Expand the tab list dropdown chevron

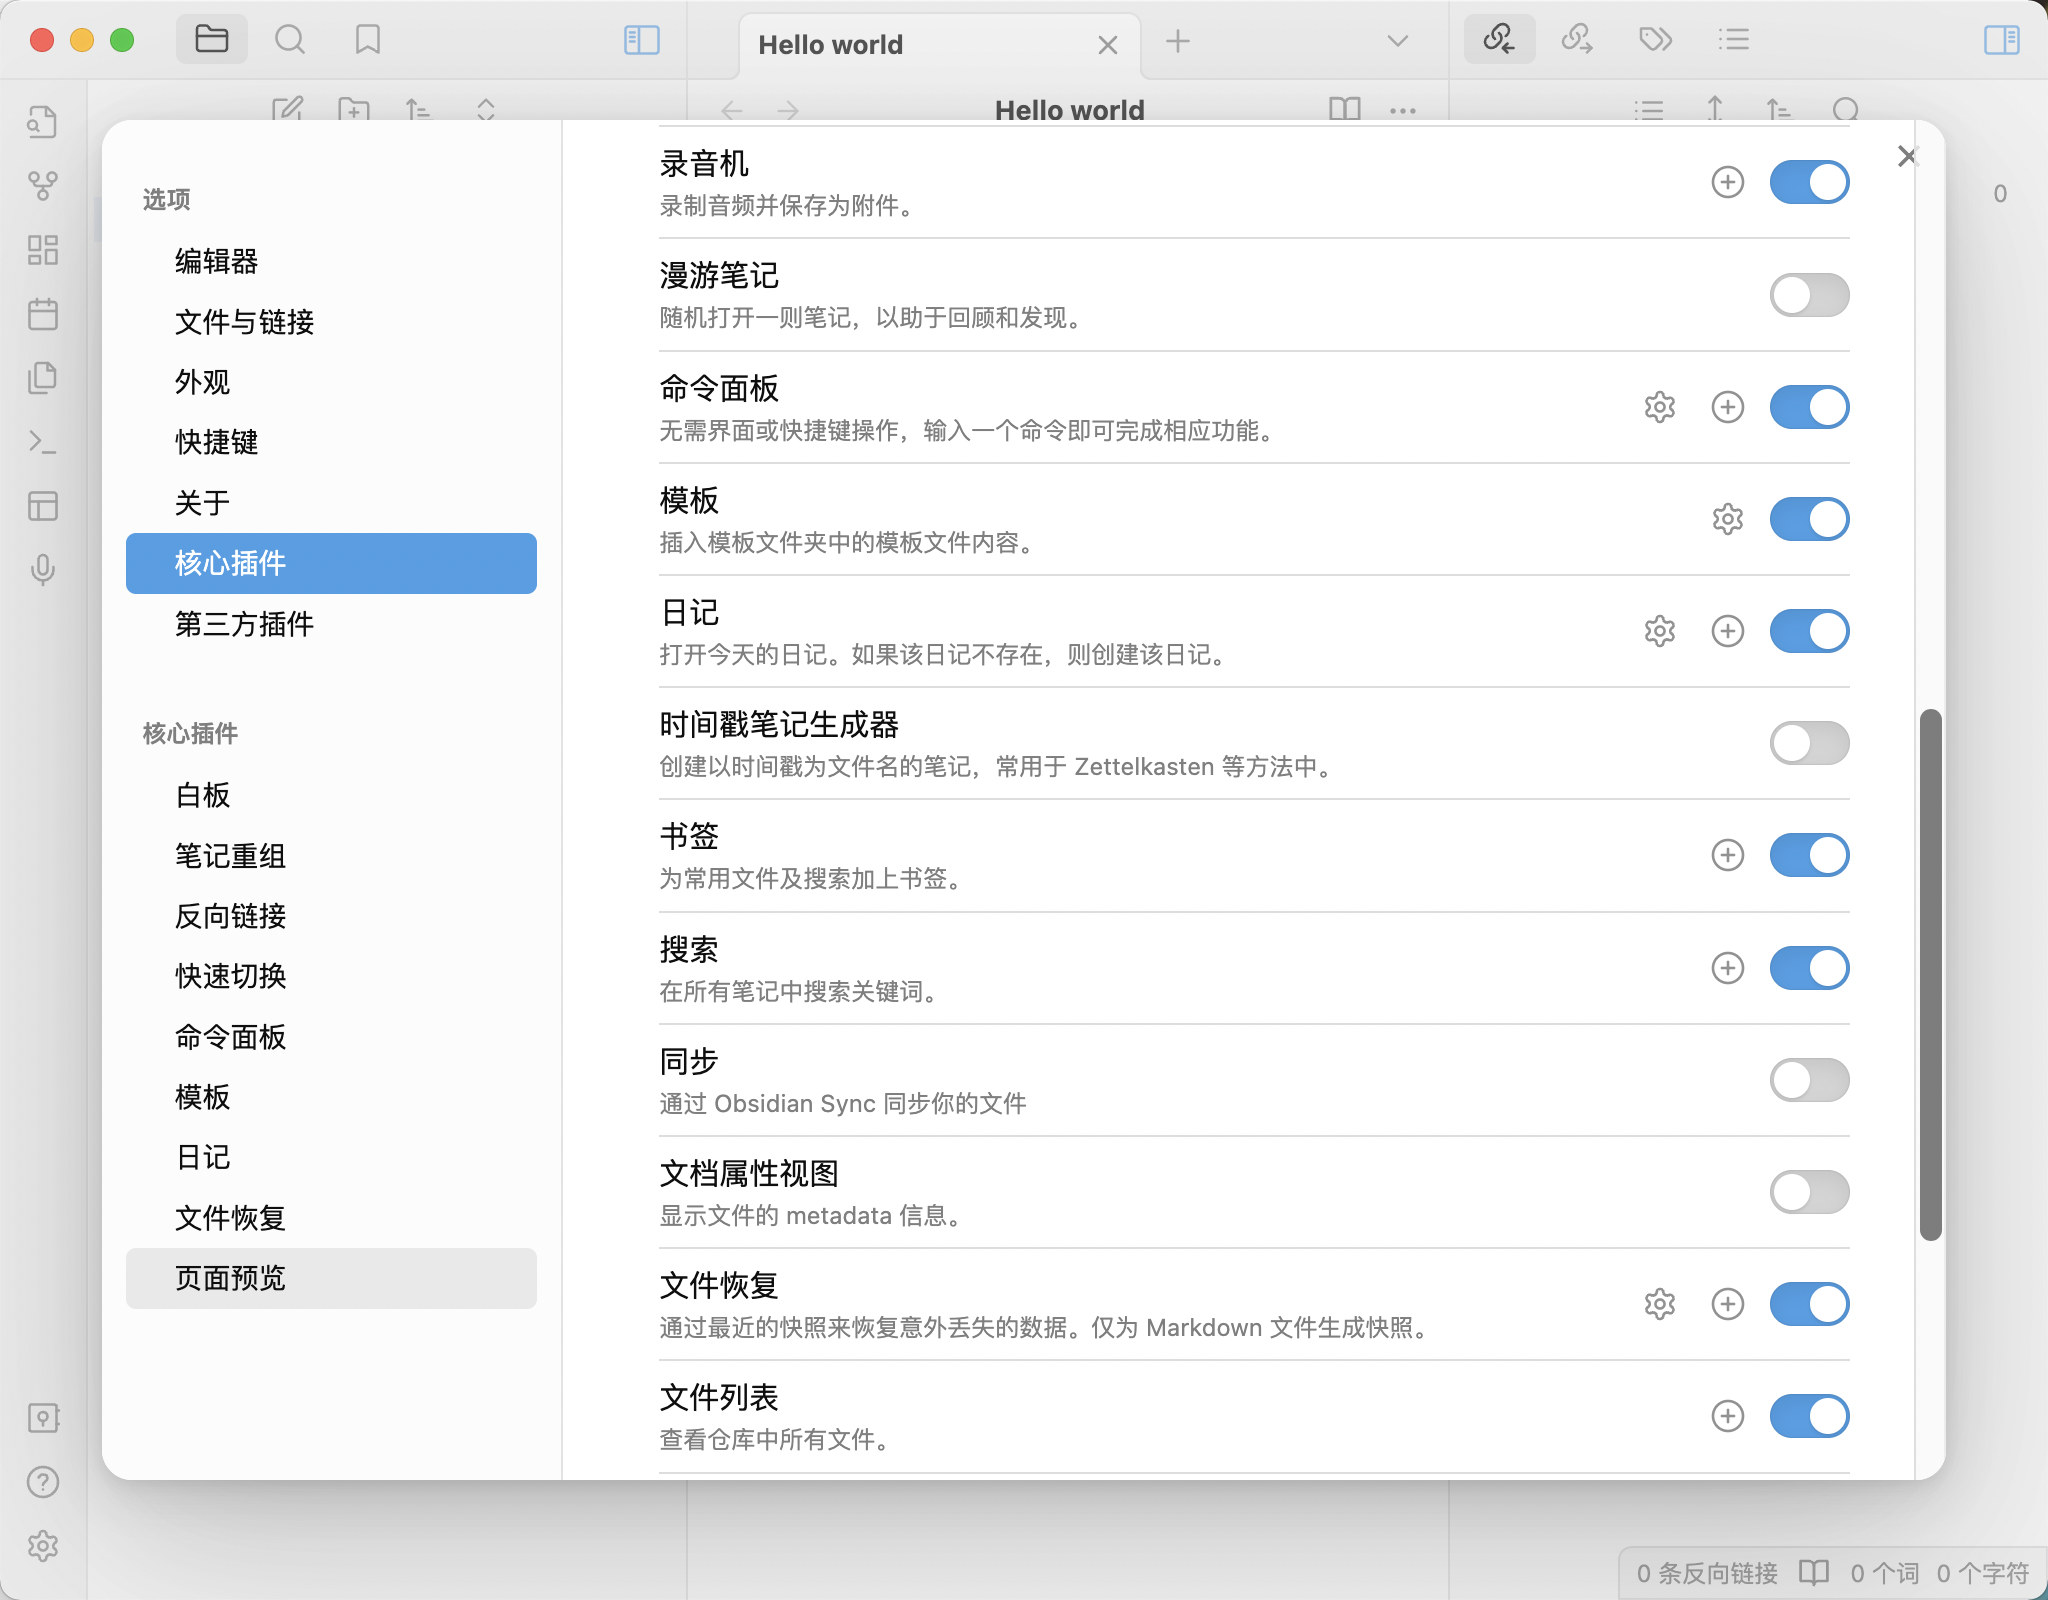tap(1397, 41)
